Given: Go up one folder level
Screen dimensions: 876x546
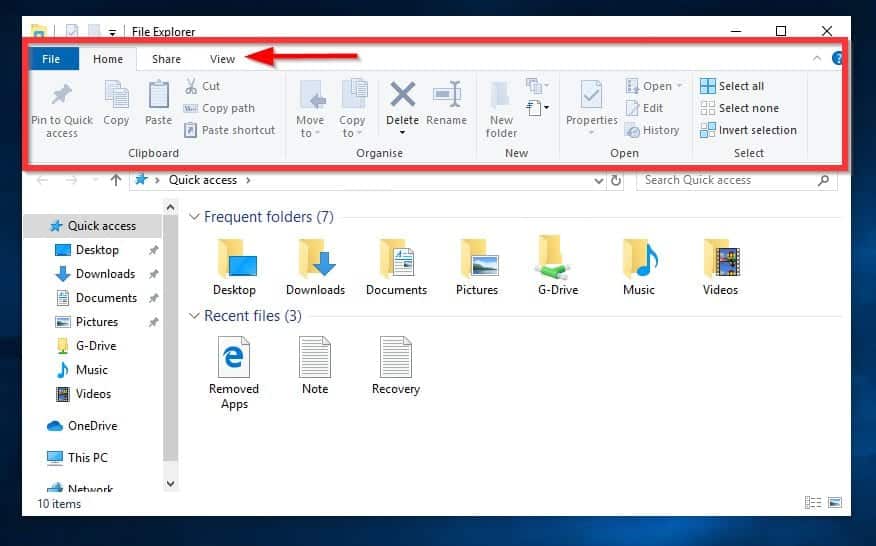Looking at the screenshot, I should coord(116,180).
